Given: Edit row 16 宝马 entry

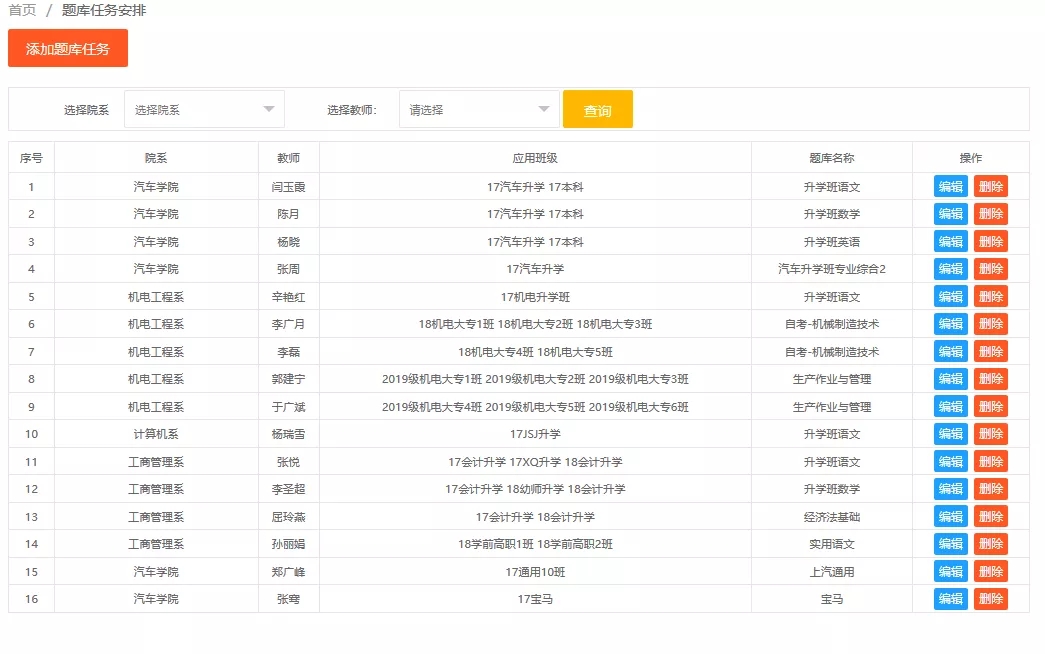Looking at the screenshot, I should click(x=950, y=599).
